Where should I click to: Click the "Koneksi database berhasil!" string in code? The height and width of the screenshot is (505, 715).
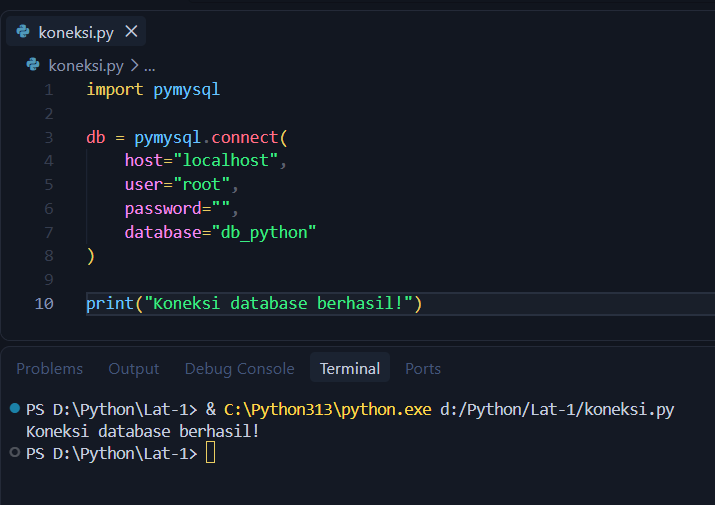click(x=278, y=303)
